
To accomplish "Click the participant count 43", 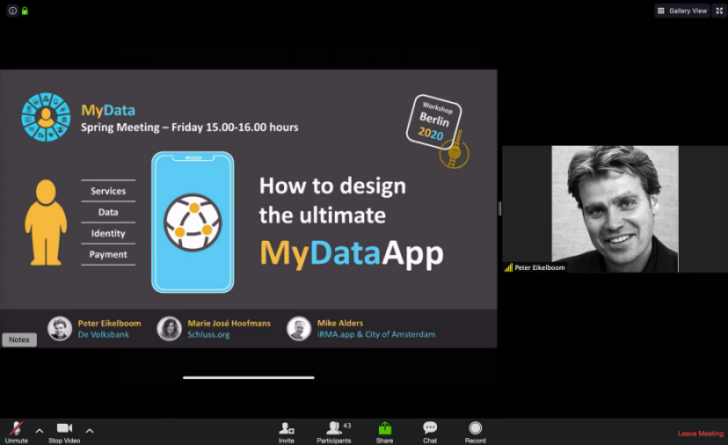I will pos(347,425).
